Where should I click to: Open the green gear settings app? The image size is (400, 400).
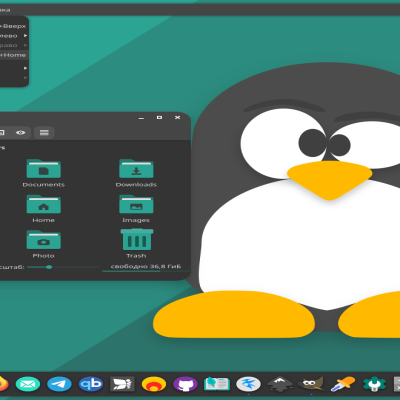(374, 384)
